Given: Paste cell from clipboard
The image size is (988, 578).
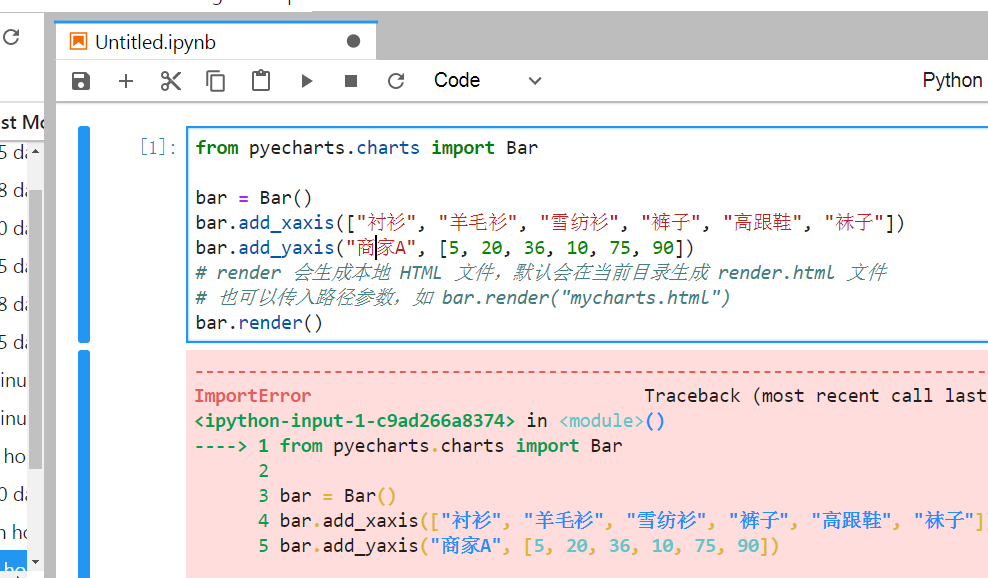Looking at the screenshot, I should click(x=260, y=81).
